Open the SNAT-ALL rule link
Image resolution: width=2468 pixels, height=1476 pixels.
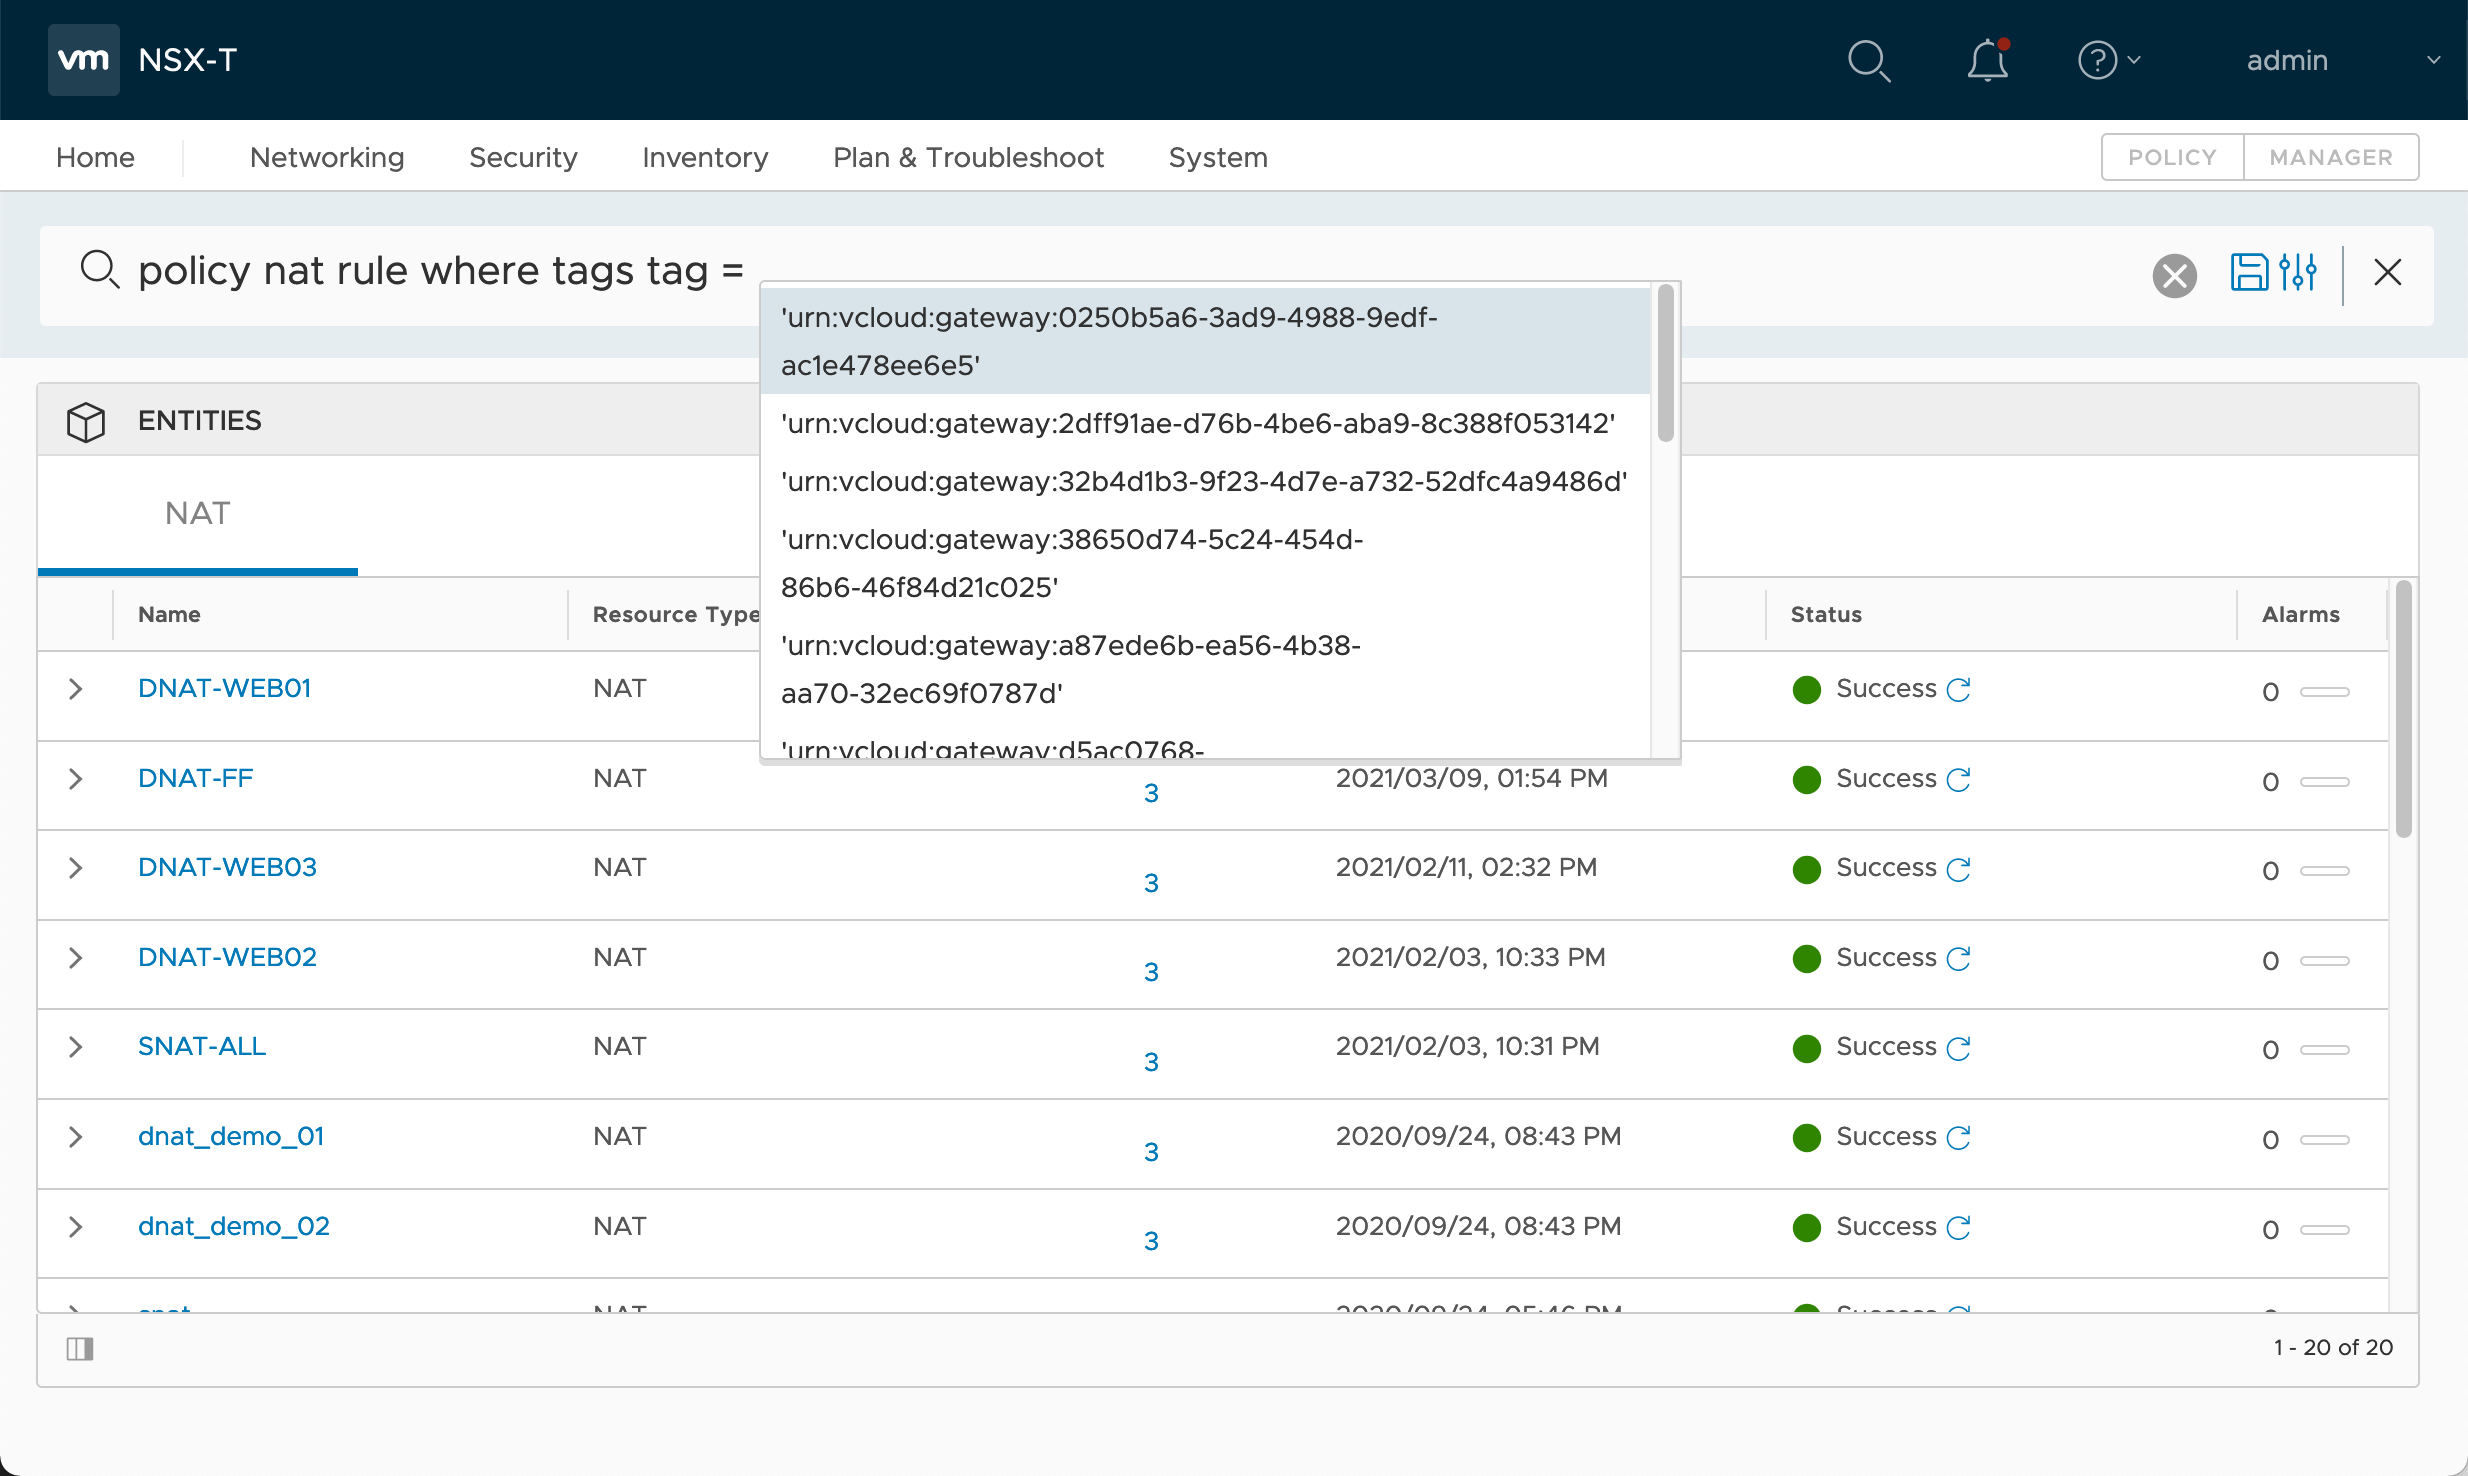tap(202, 1046)
